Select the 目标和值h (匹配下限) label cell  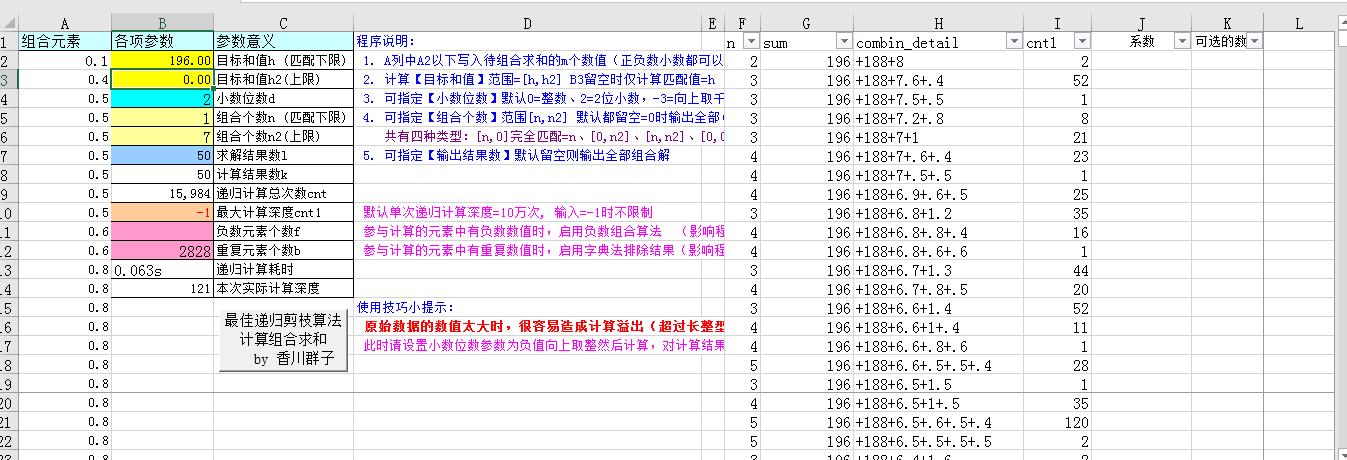[283, 60]
